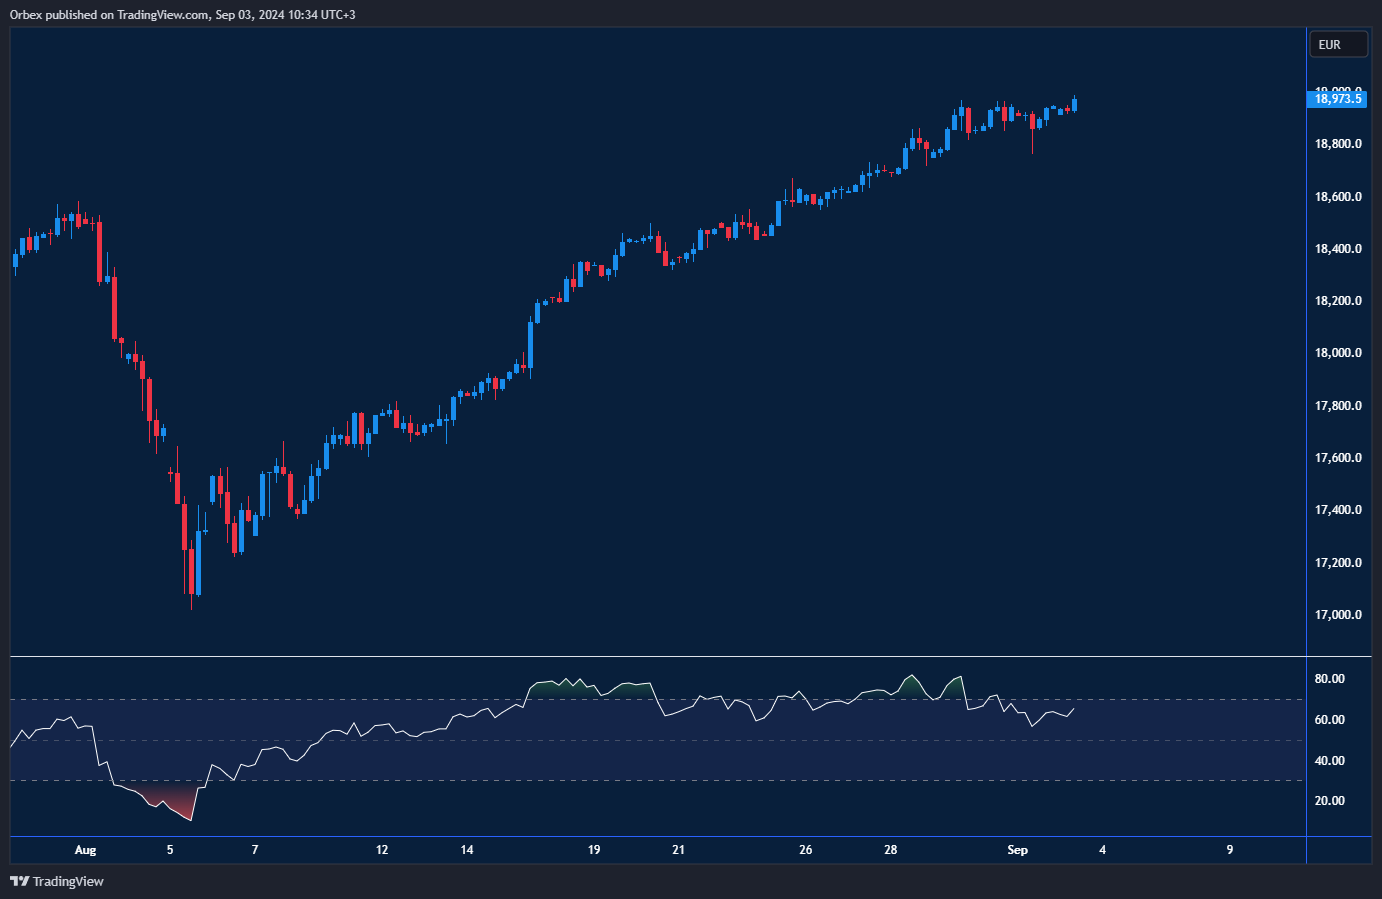
Task: Click the 40.00 level on the RSI scale
Action: pyautogui.click(x=1329, y=761)
